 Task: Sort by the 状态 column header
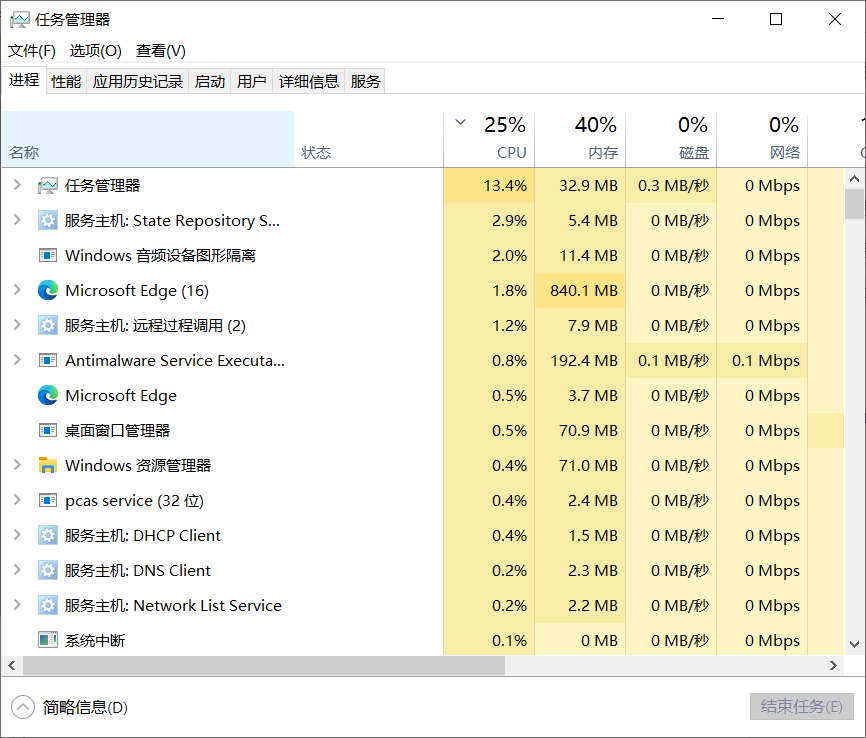tap(368, 139)
